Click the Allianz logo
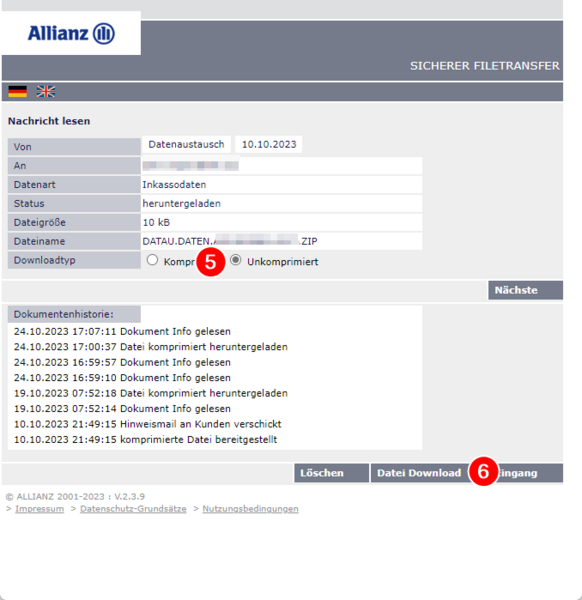Screen dimensions: 582x600 click(71, 33)
